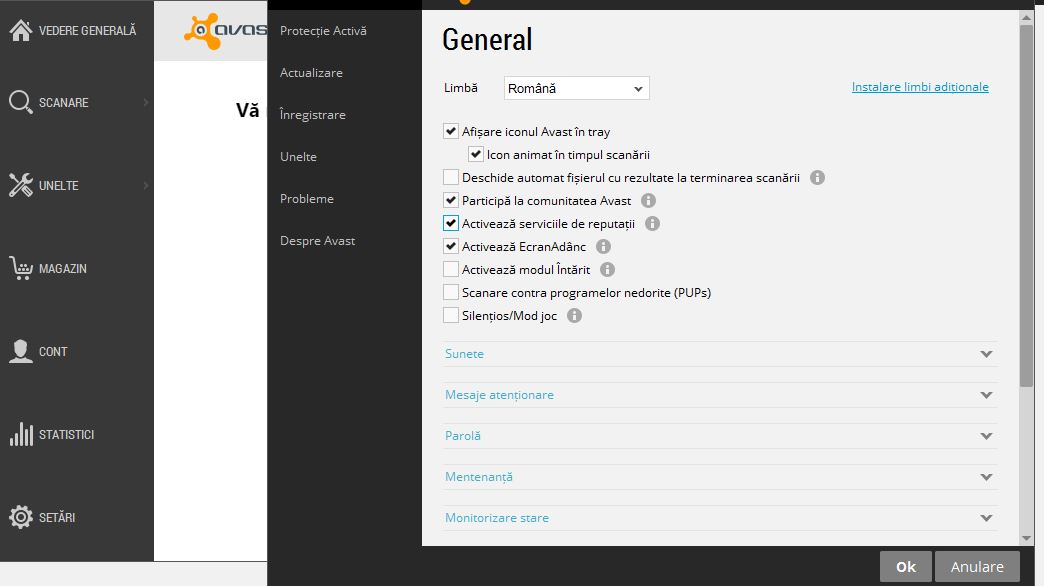Enable Scanare contra programelor nedorite checkbox
This screenshot has width=1044, height=586.
pos(451,292)
